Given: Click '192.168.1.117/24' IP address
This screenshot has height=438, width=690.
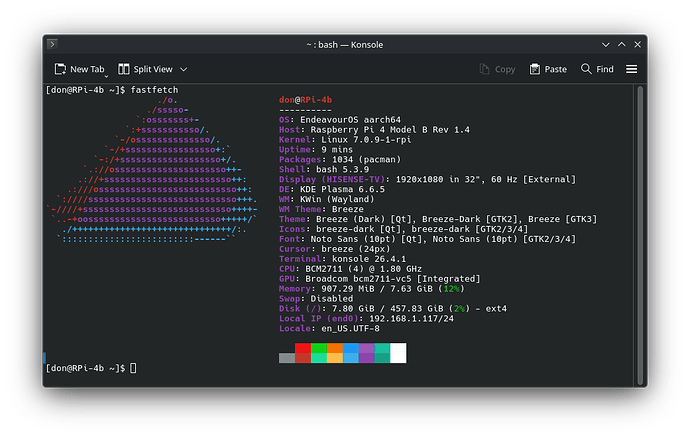Looking at the screenshot, I should (411, 319).
